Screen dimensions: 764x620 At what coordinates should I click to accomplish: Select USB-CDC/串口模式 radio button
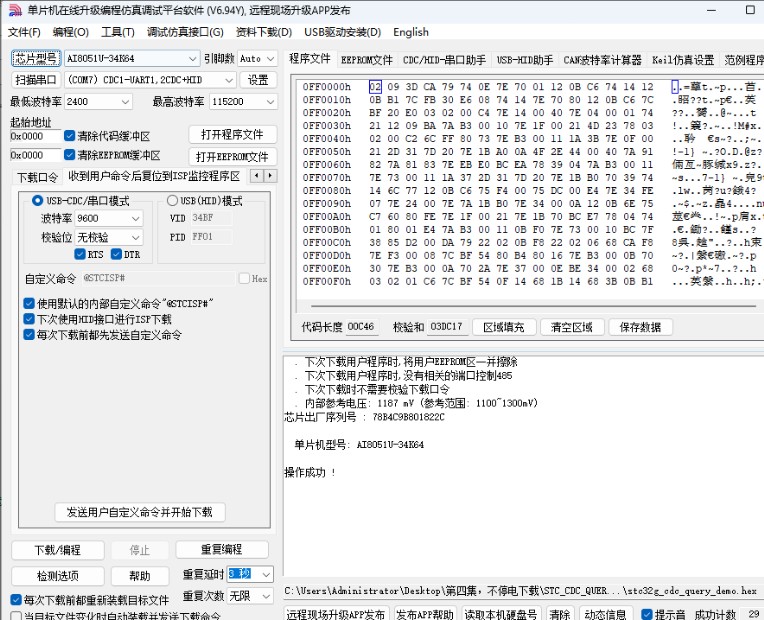click(x=37, y=200)
